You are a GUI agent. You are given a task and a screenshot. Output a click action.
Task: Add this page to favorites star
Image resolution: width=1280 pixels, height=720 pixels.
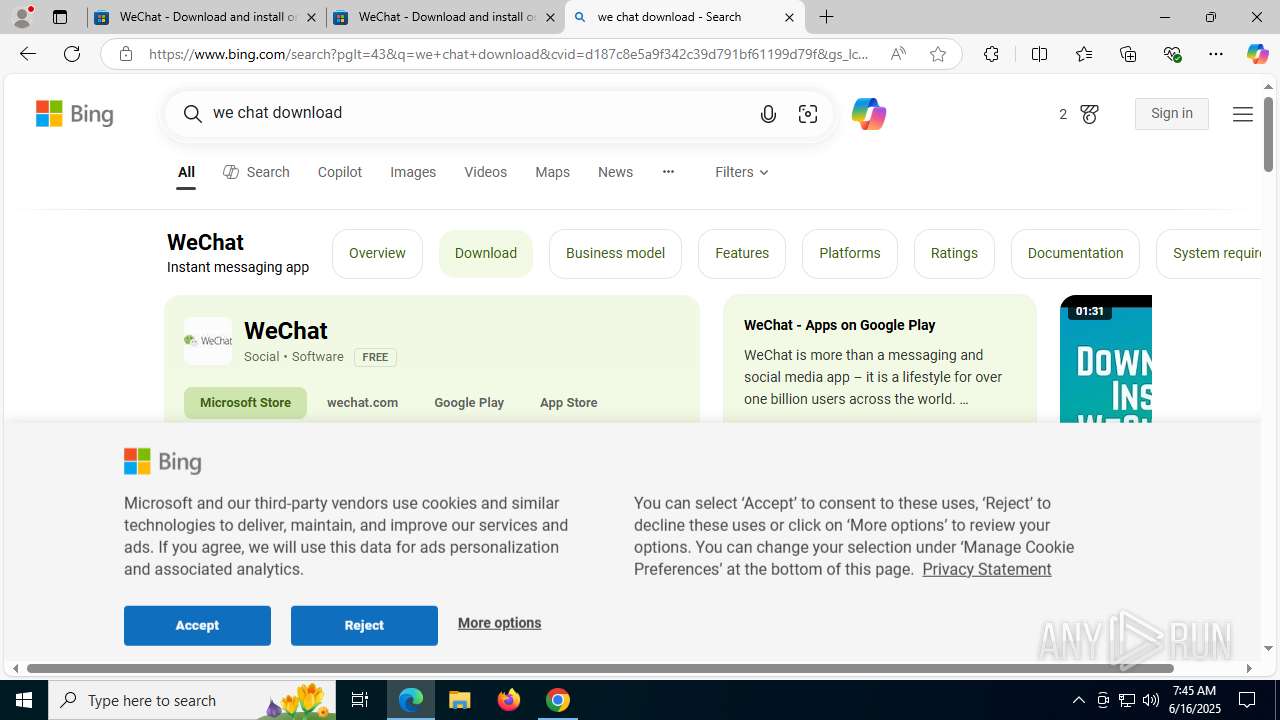pyautogui.click(x=937, y=54)
